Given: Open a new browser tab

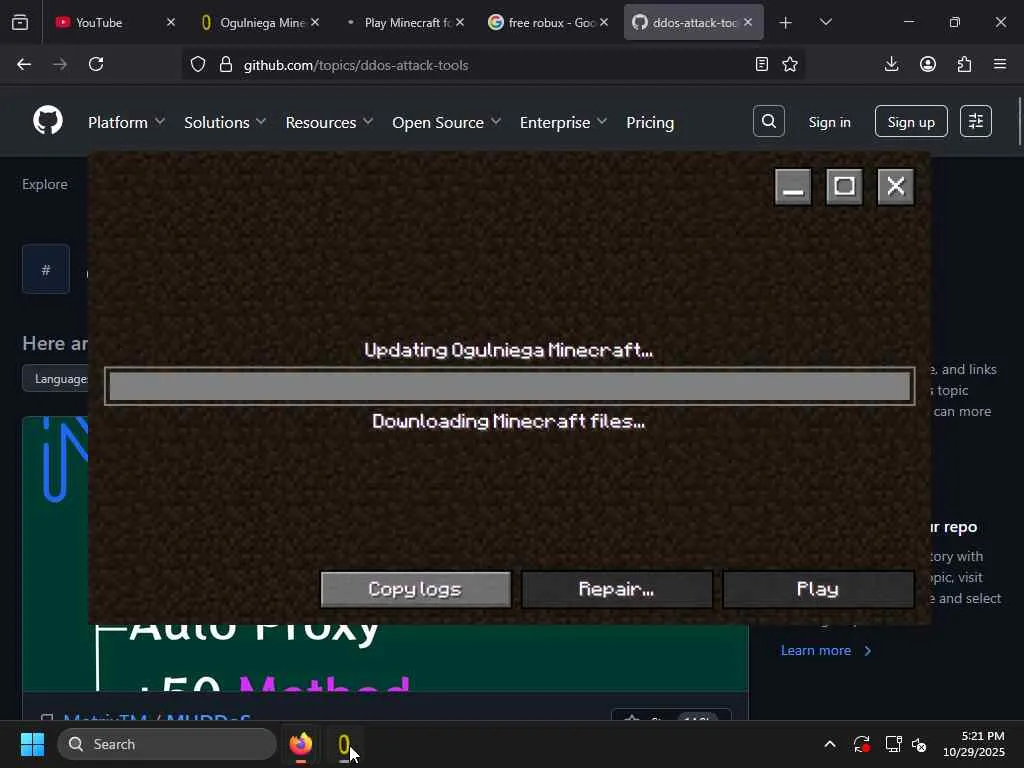Looking at the screenshot, I should click(786, 23).
